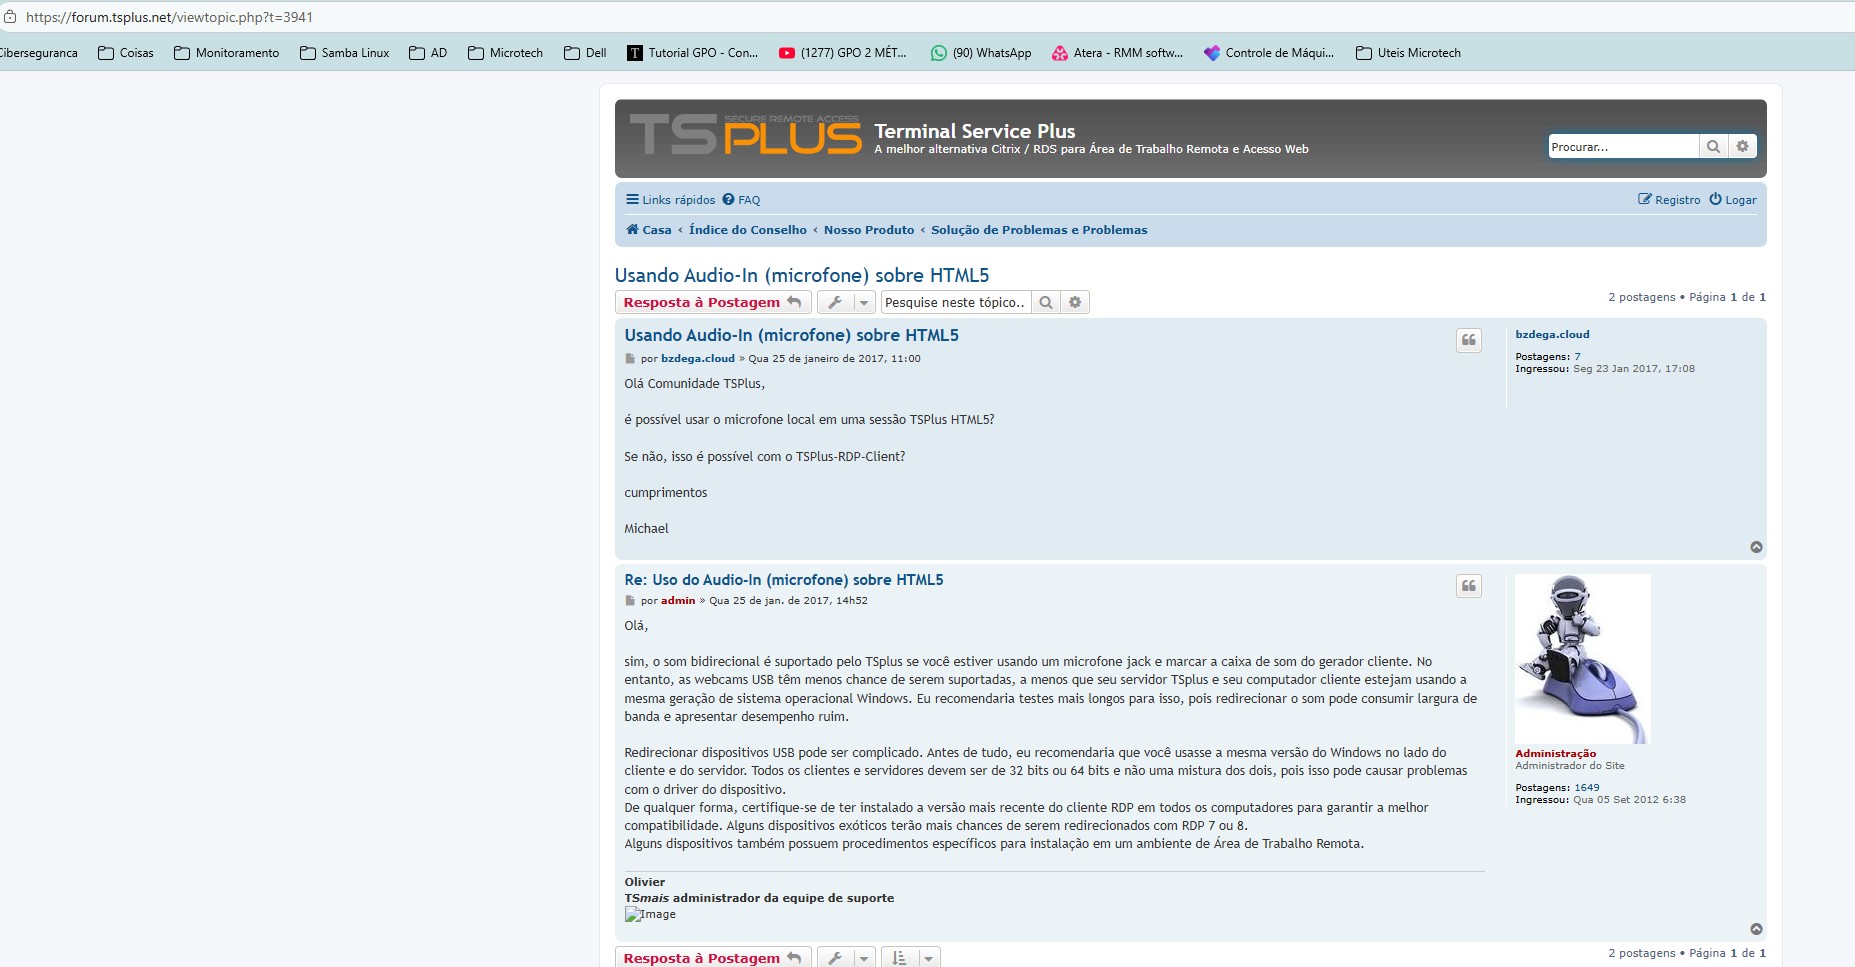1855x967 pixels.
Task: Click the top Resposta à Postagem button
Action: [x=713, y=302]
